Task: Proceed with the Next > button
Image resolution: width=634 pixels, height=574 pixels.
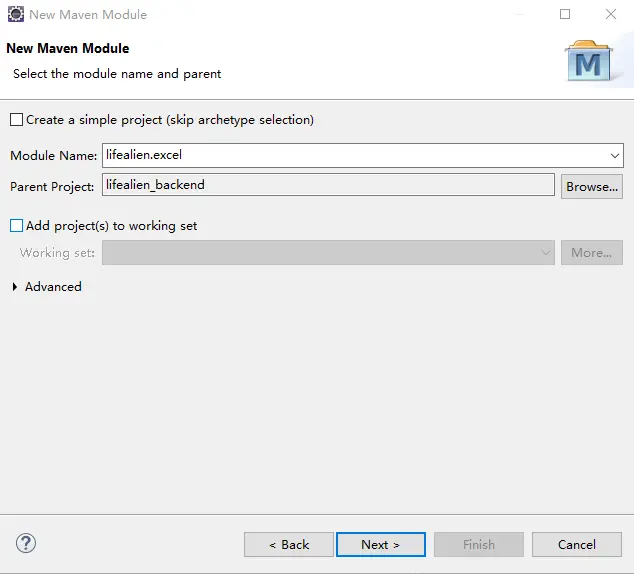Action: coord(380,544)
